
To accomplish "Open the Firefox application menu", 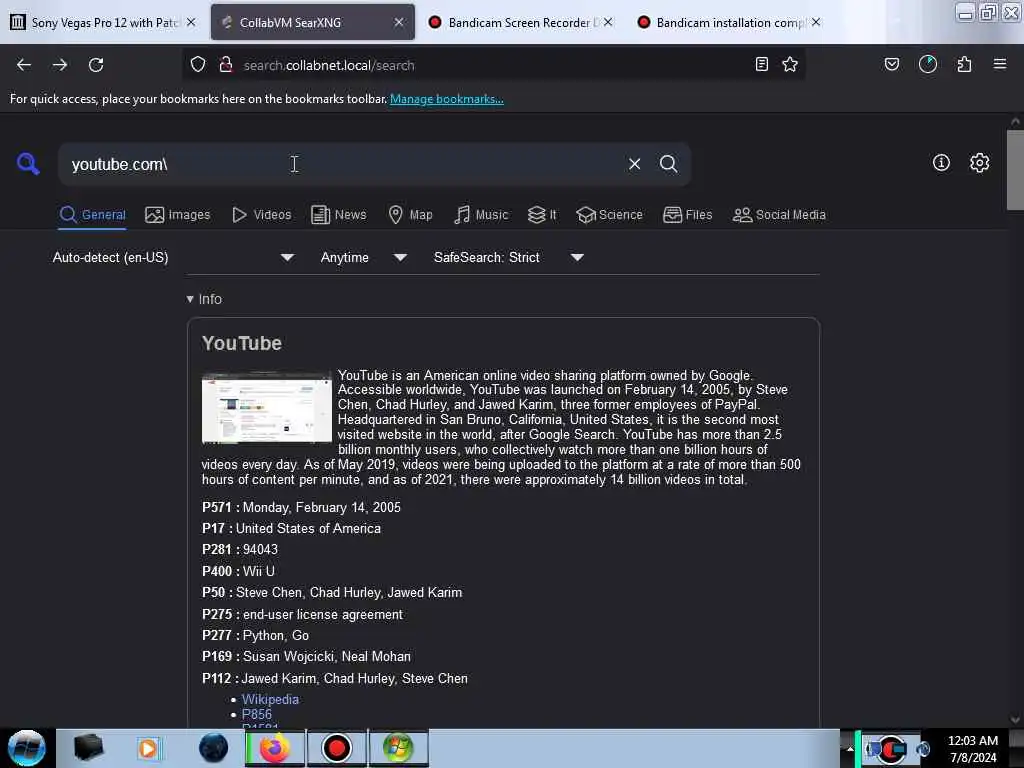I will 1000,65.
